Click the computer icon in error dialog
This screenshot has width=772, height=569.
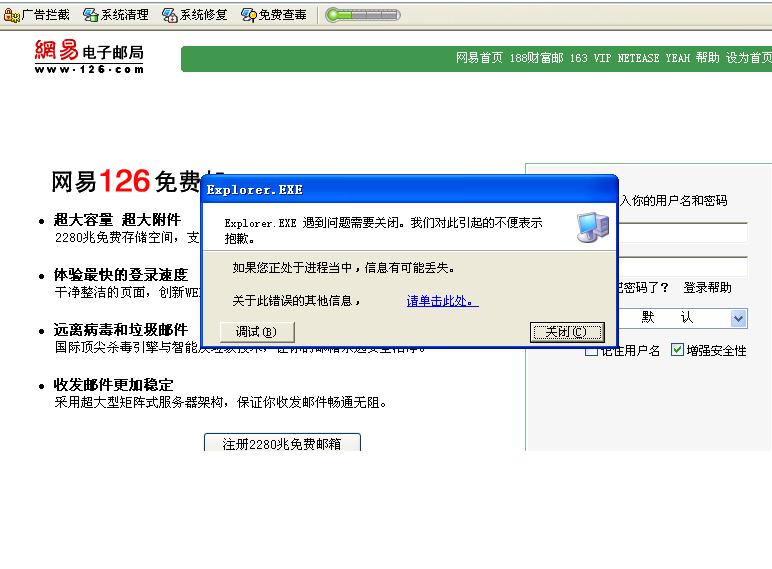(x=593, y=227)
